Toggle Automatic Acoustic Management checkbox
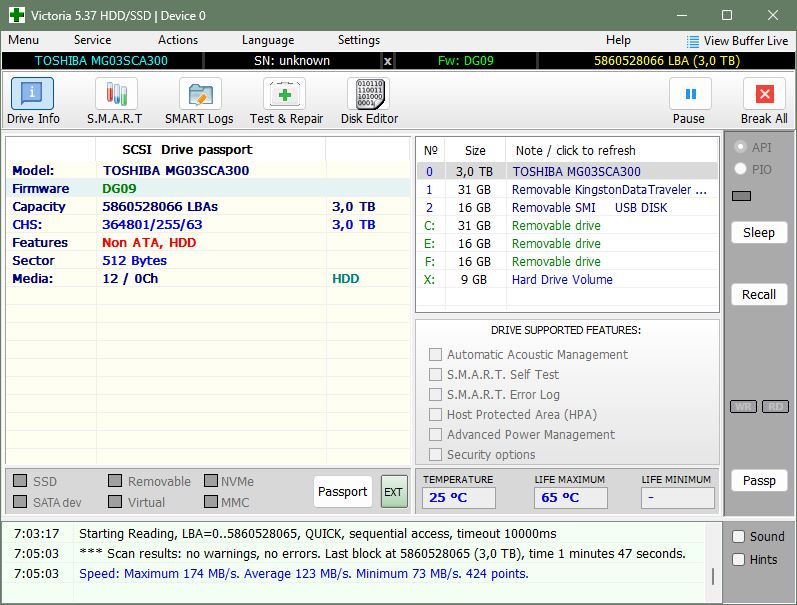Image resolution: width=797 pixels, height=605 pixels. click(x=435, y=354)
